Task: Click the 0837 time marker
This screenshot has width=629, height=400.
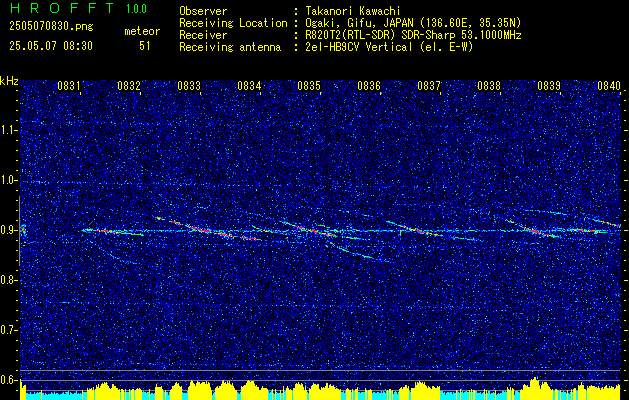Action: (429, 85)
